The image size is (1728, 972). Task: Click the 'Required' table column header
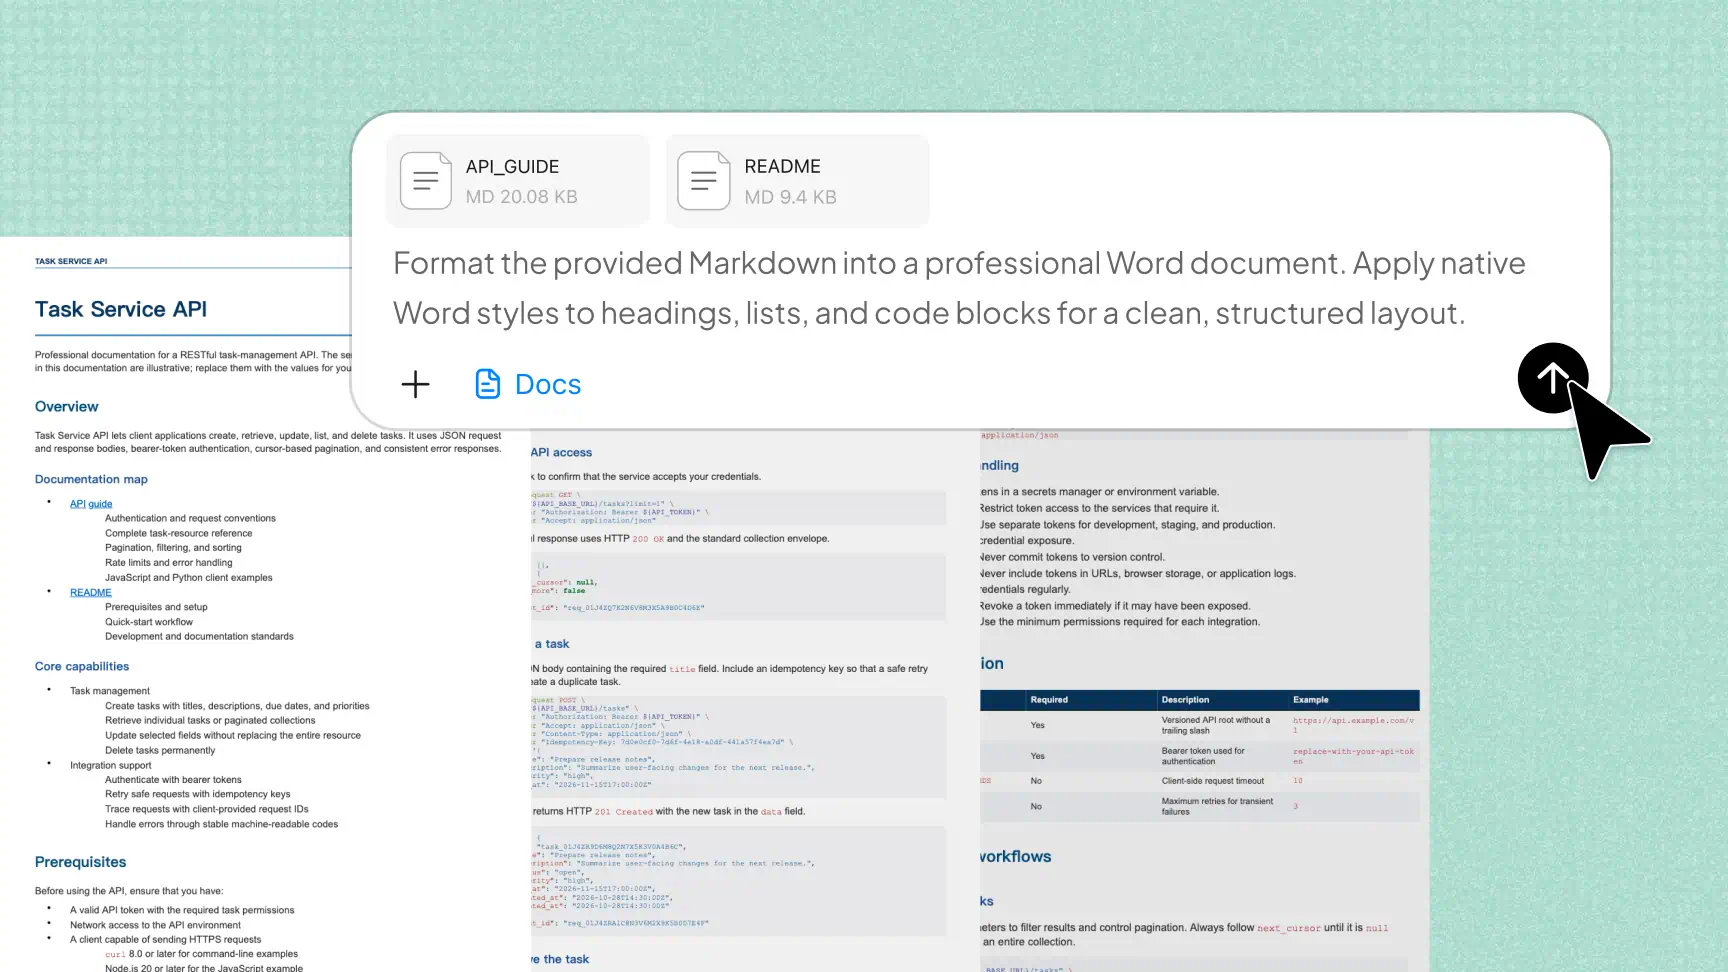click(1049, 700)
